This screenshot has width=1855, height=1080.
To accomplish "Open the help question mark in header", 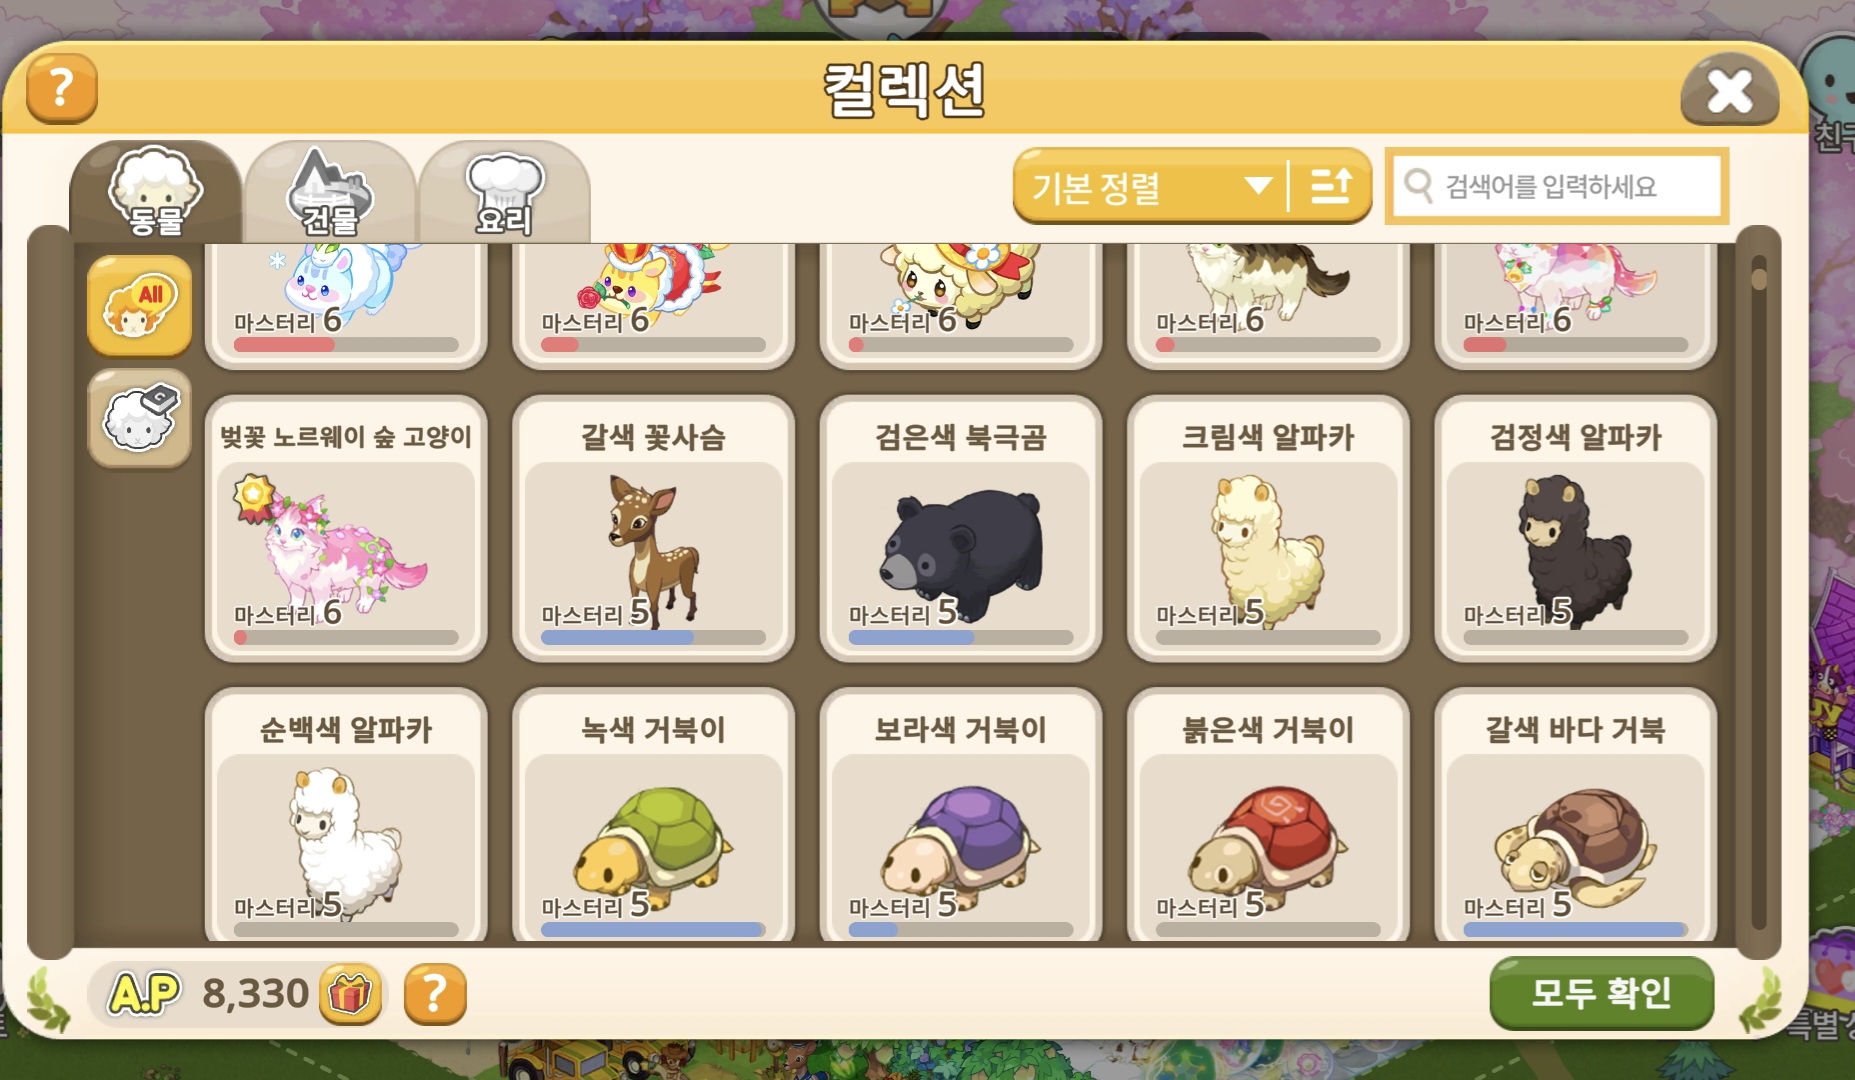I will (x=62, y=88).
